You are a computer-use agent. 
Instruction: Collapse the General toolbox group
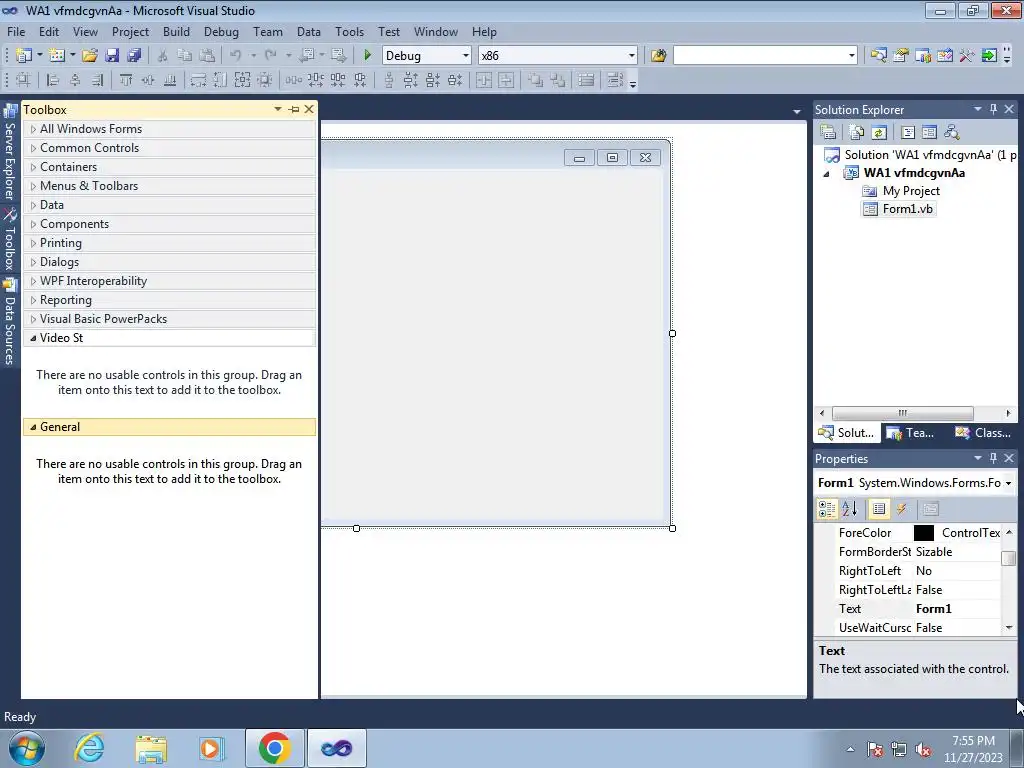point(33,427)
